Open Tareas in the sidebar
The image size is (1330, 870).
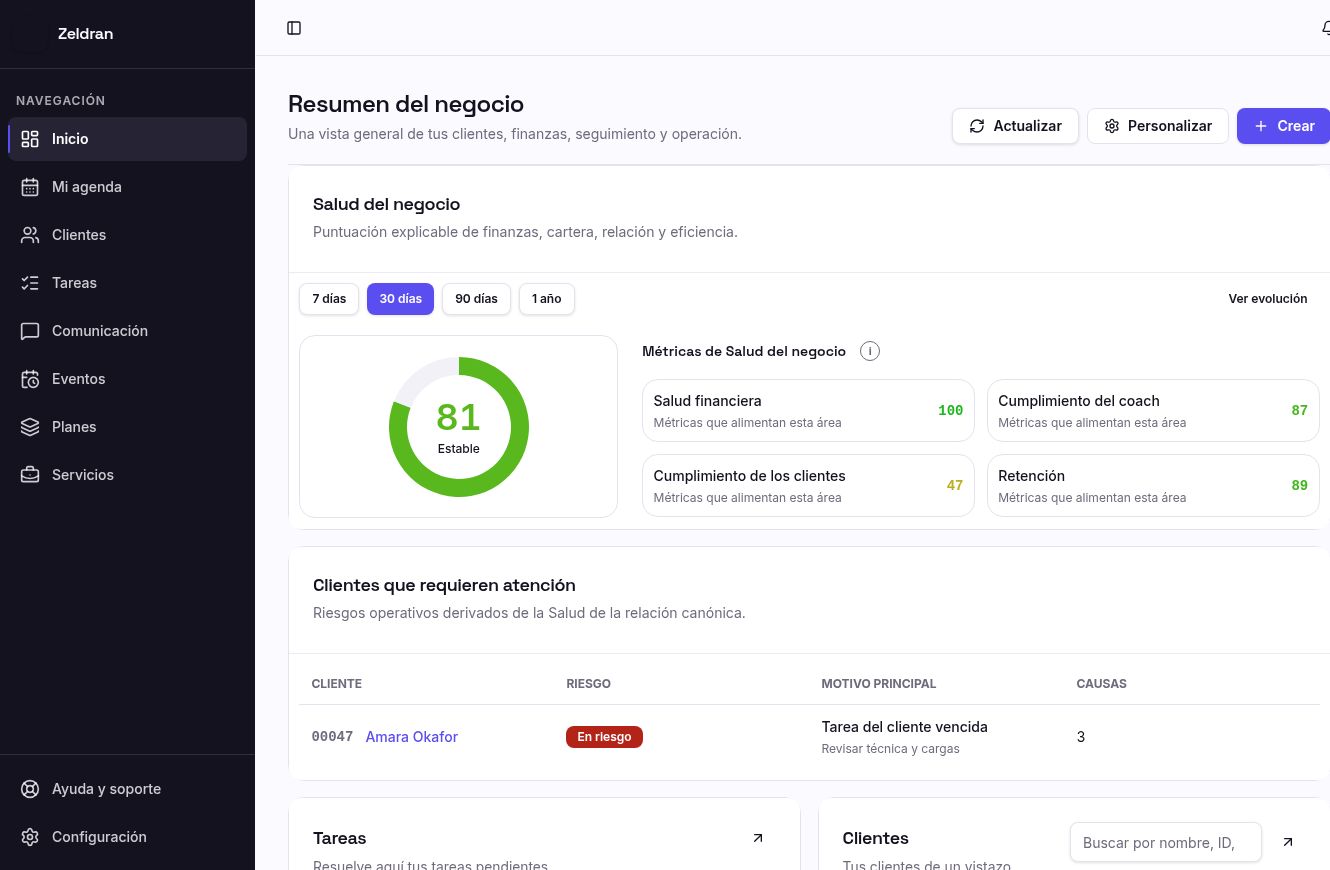tap(127, 283)
